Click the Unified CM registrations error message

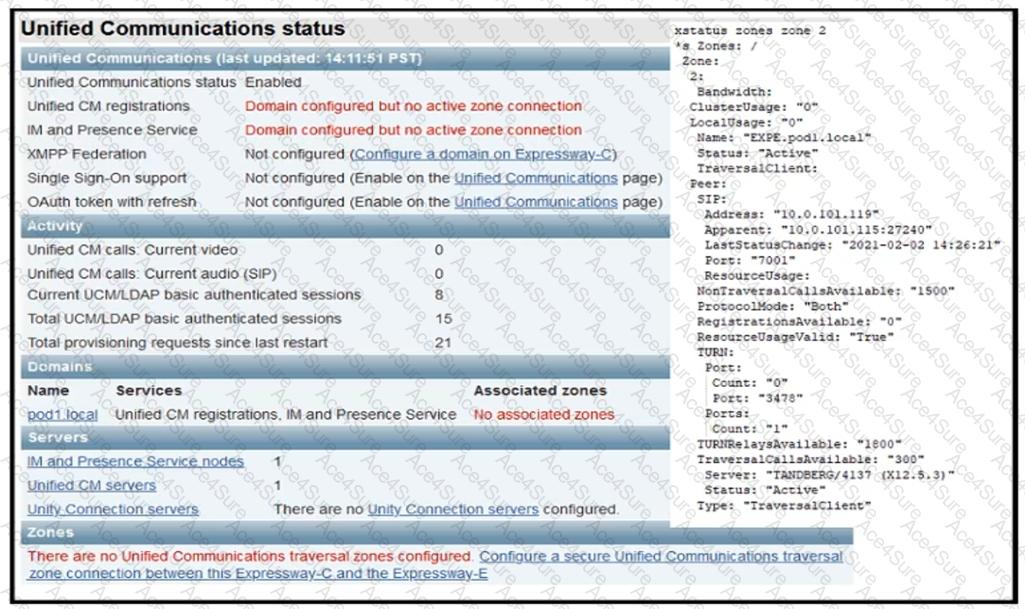[413, 106]
